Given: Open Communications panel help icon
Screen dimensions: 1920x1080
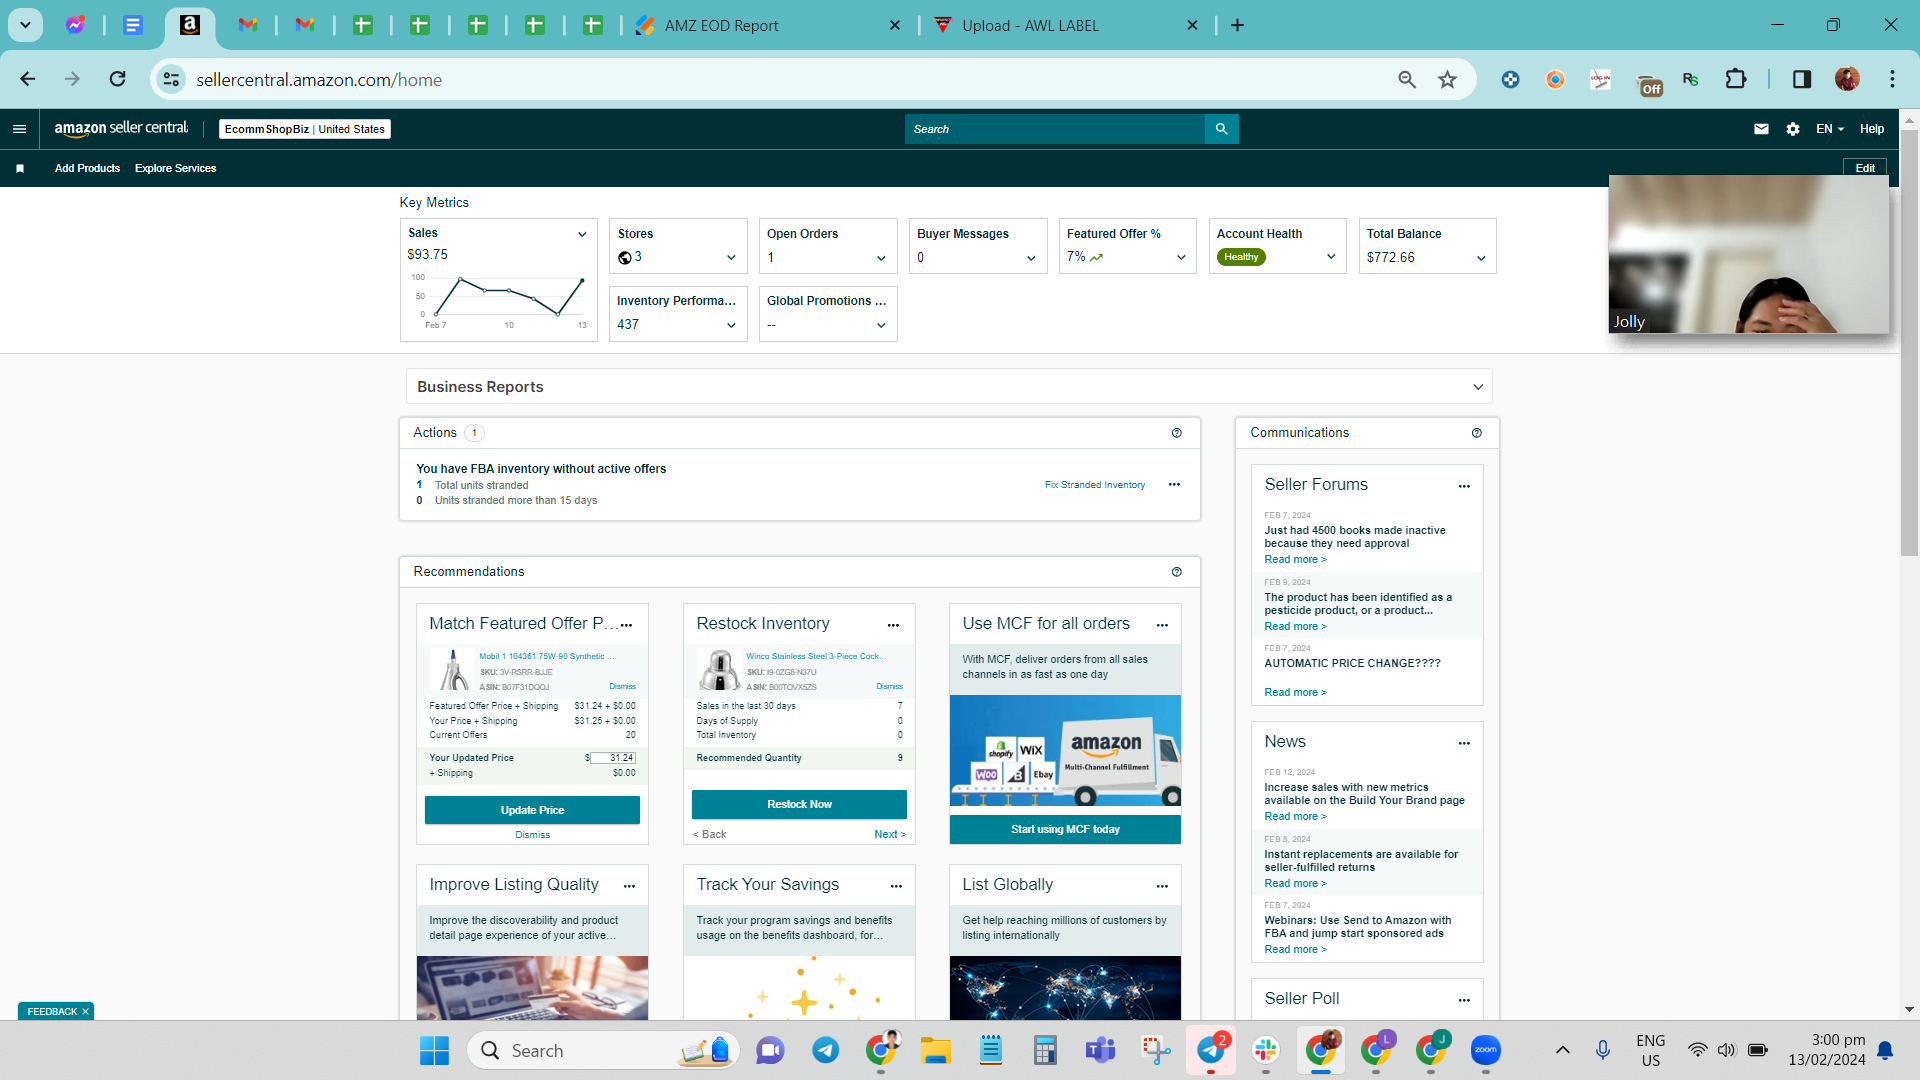Looking at the screenshot, I should (x=1477, y=433).
